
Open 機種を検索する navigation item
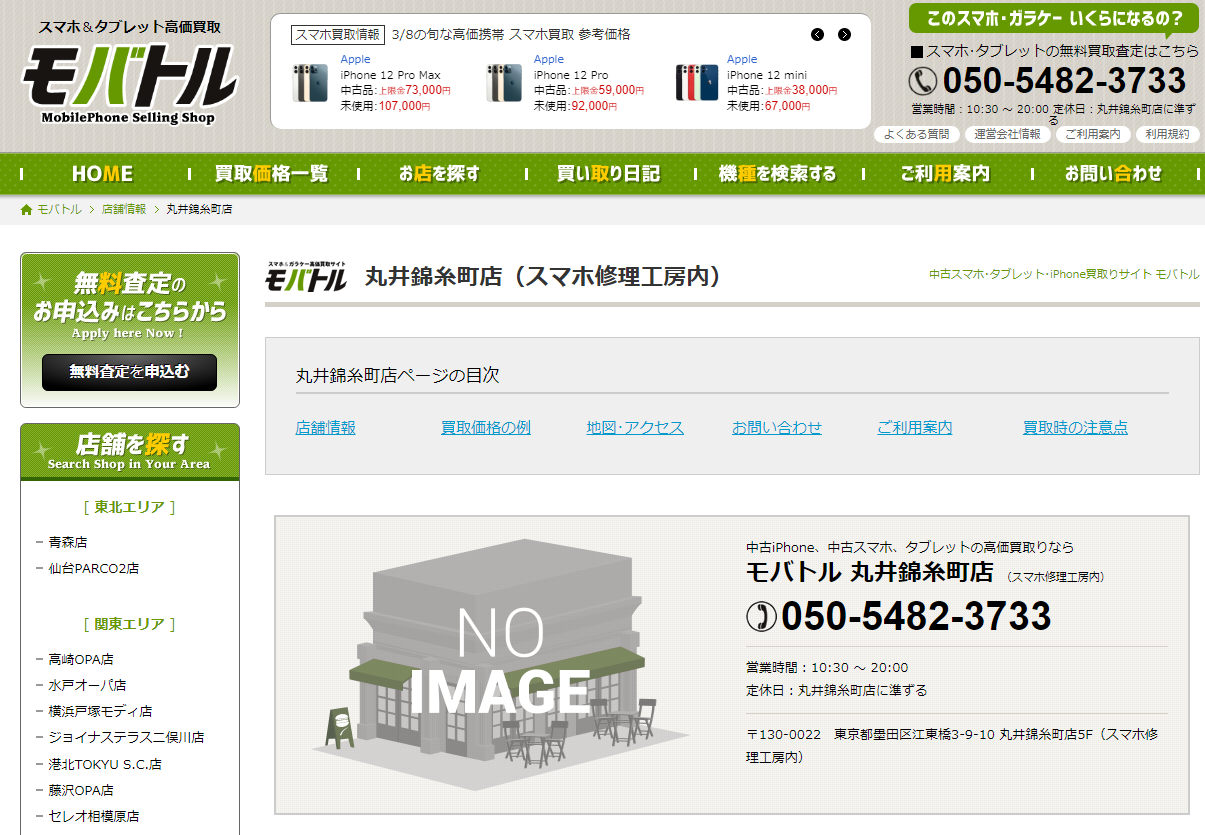pyautogui.click(x=777, y=174)
